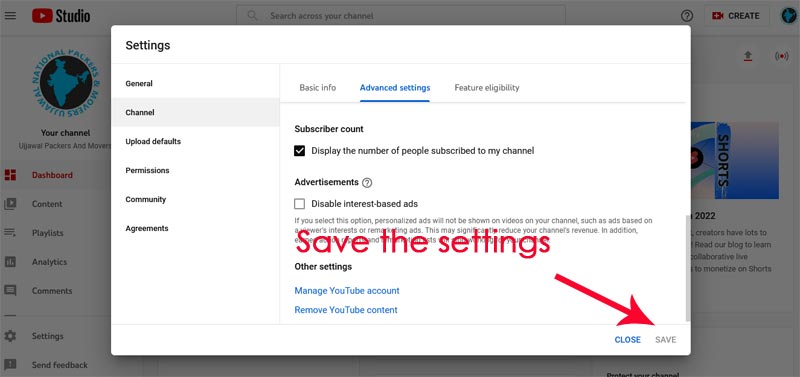Open the hamburger menu icon

(10, 16)
